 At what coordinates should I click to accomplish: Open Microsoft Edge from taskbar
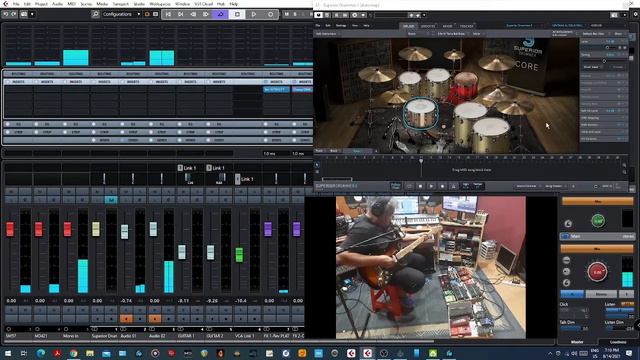click(x=41, y=353)
